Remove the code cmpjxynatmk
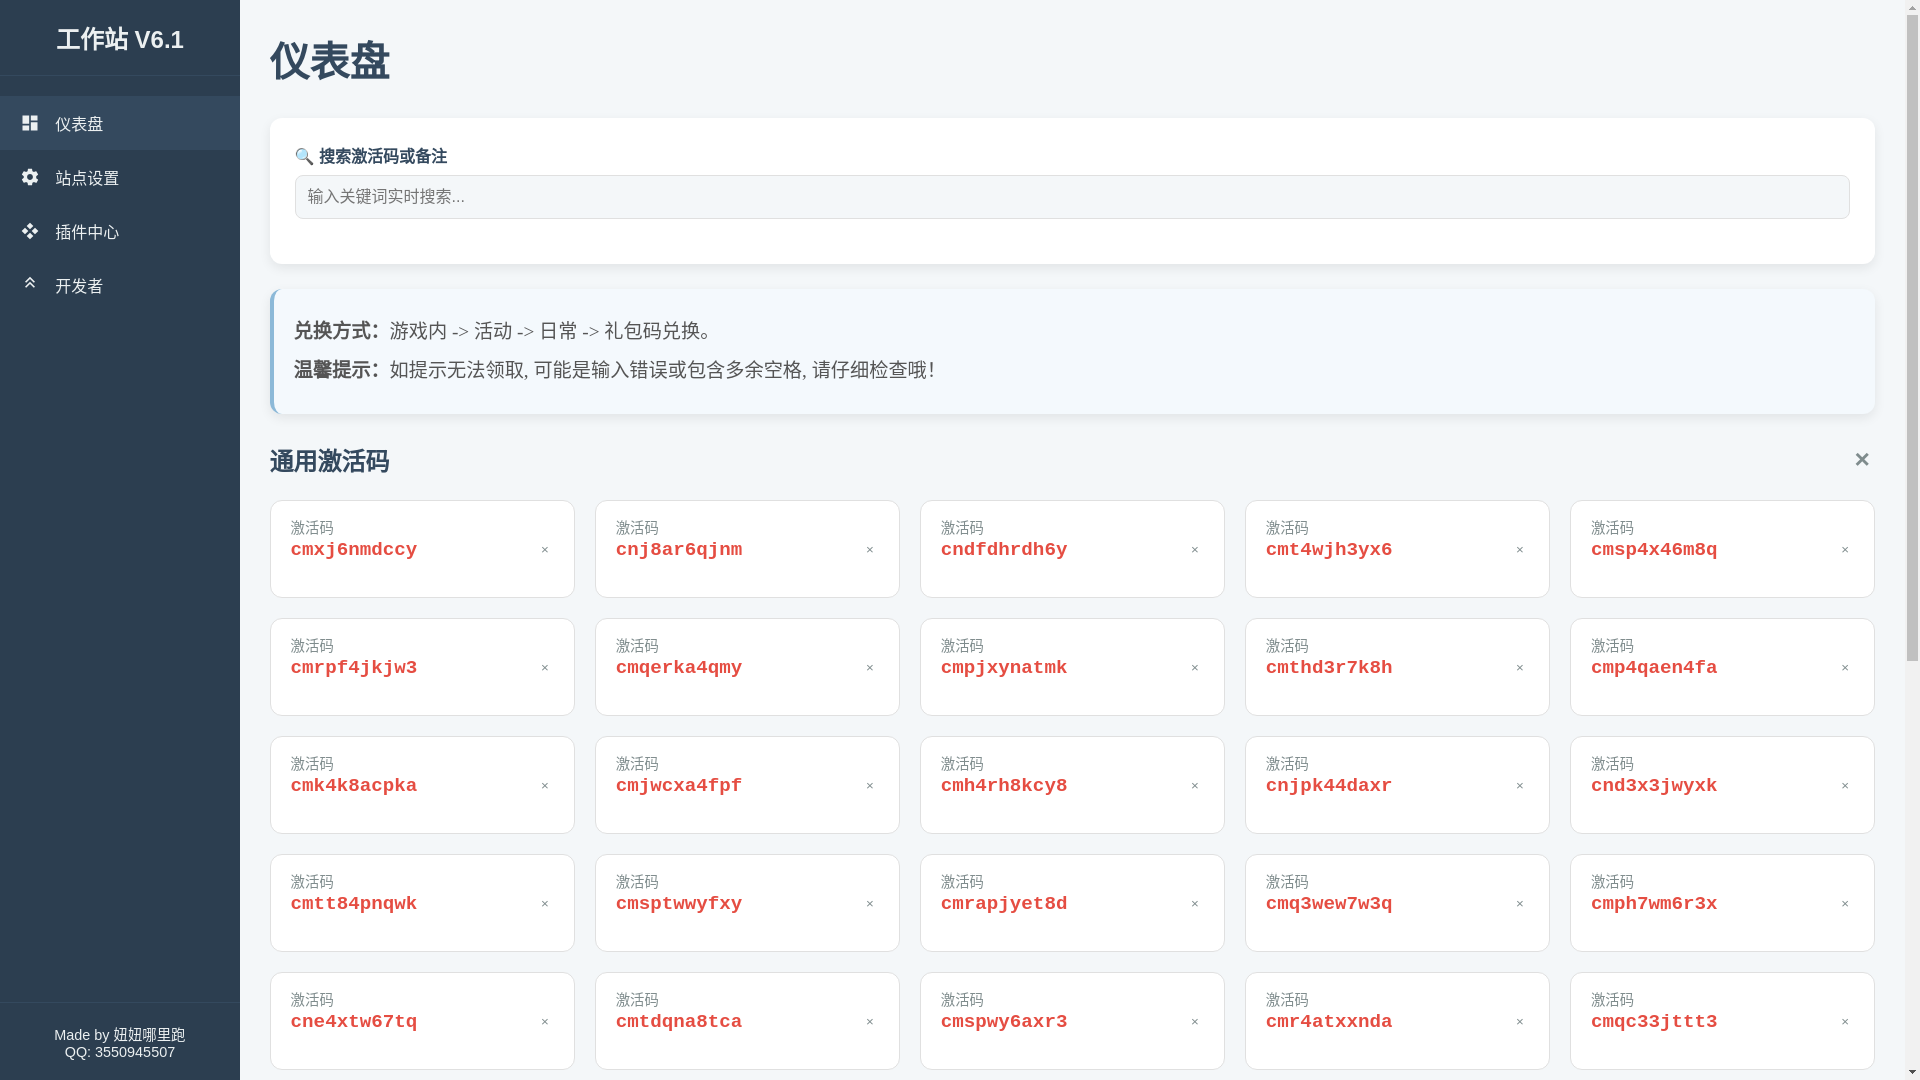Image resolution: width=1920 pixels, height=1080 pixels. click(1195, 668)
